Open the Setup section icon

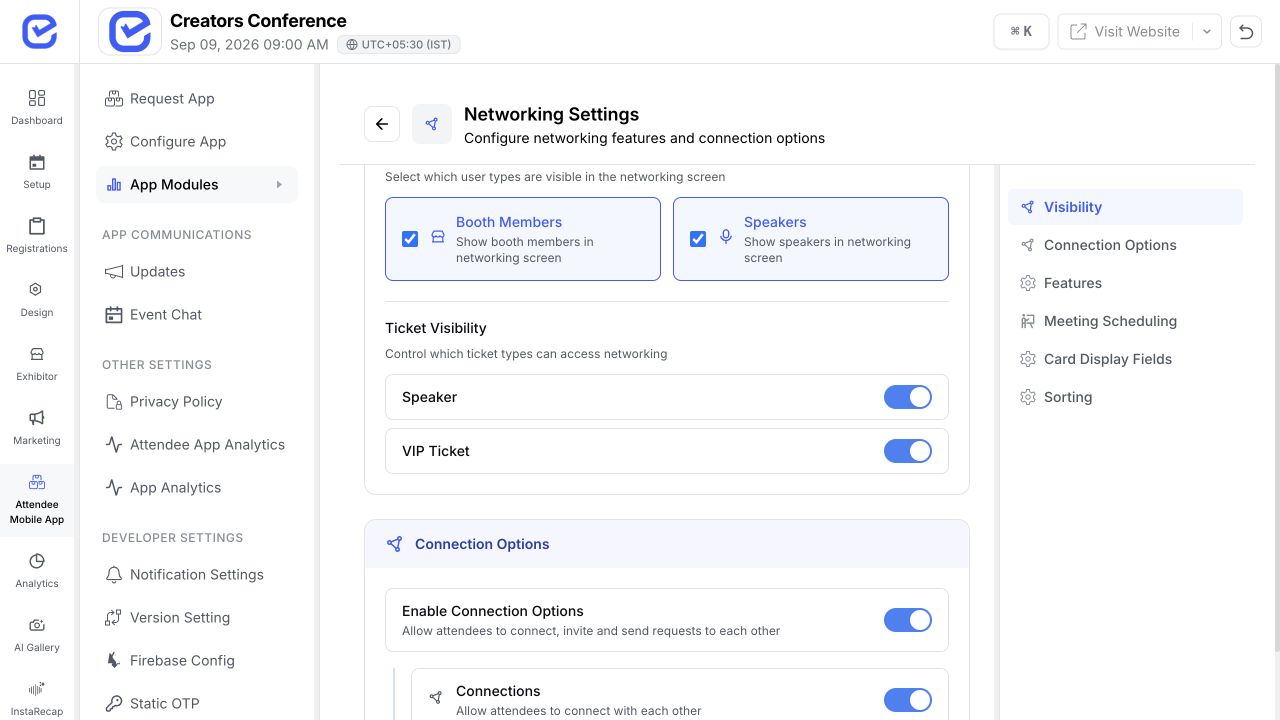coord(37,171)
